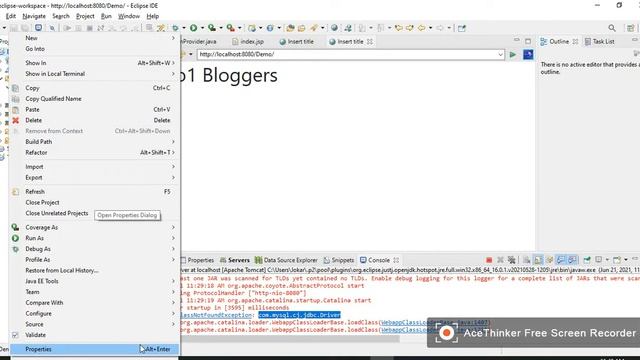Close the active Insert title tab
Image resolution: width=640 pixels, height=360 pixels.
[x=369, y=42]
